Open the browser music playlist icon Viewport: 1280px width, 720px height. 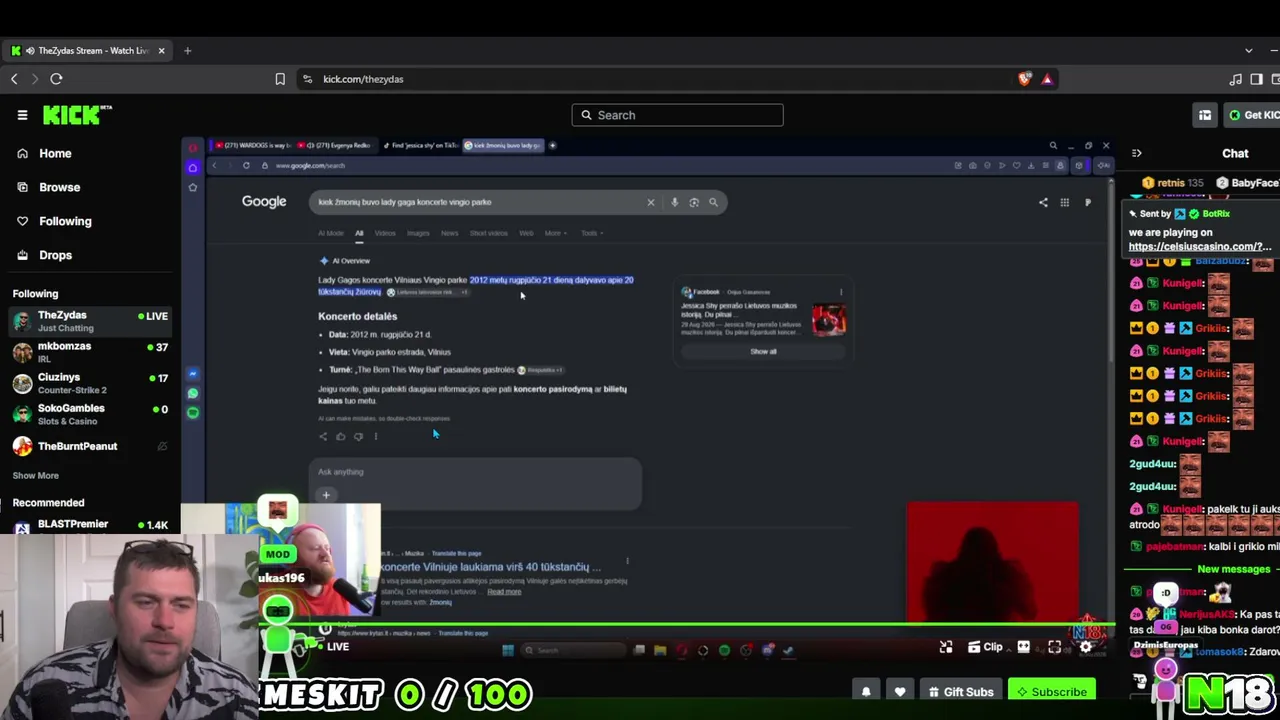pyautogui.click(x=1236, y=79)
